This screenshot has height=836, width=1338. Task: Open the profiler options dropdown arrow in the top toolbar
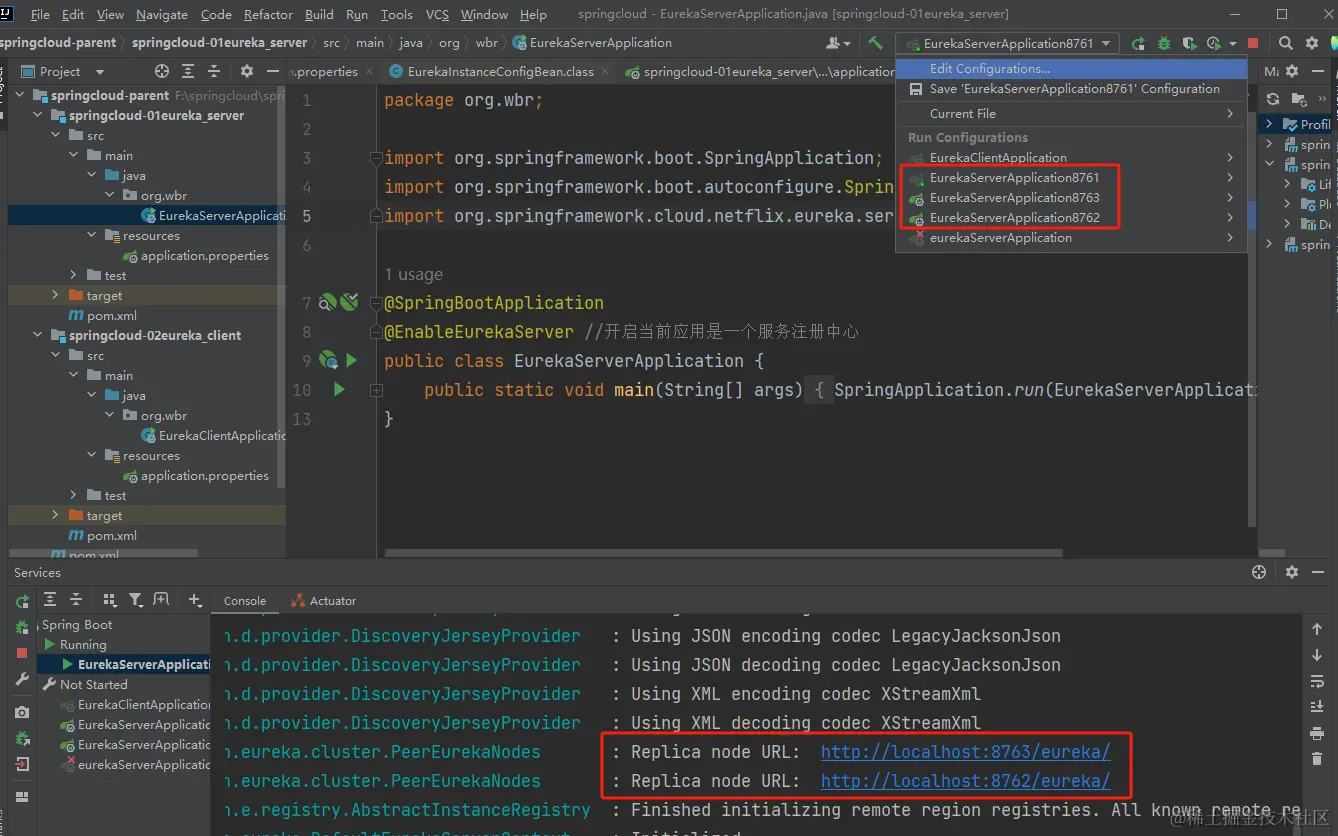pos(1233,43)
